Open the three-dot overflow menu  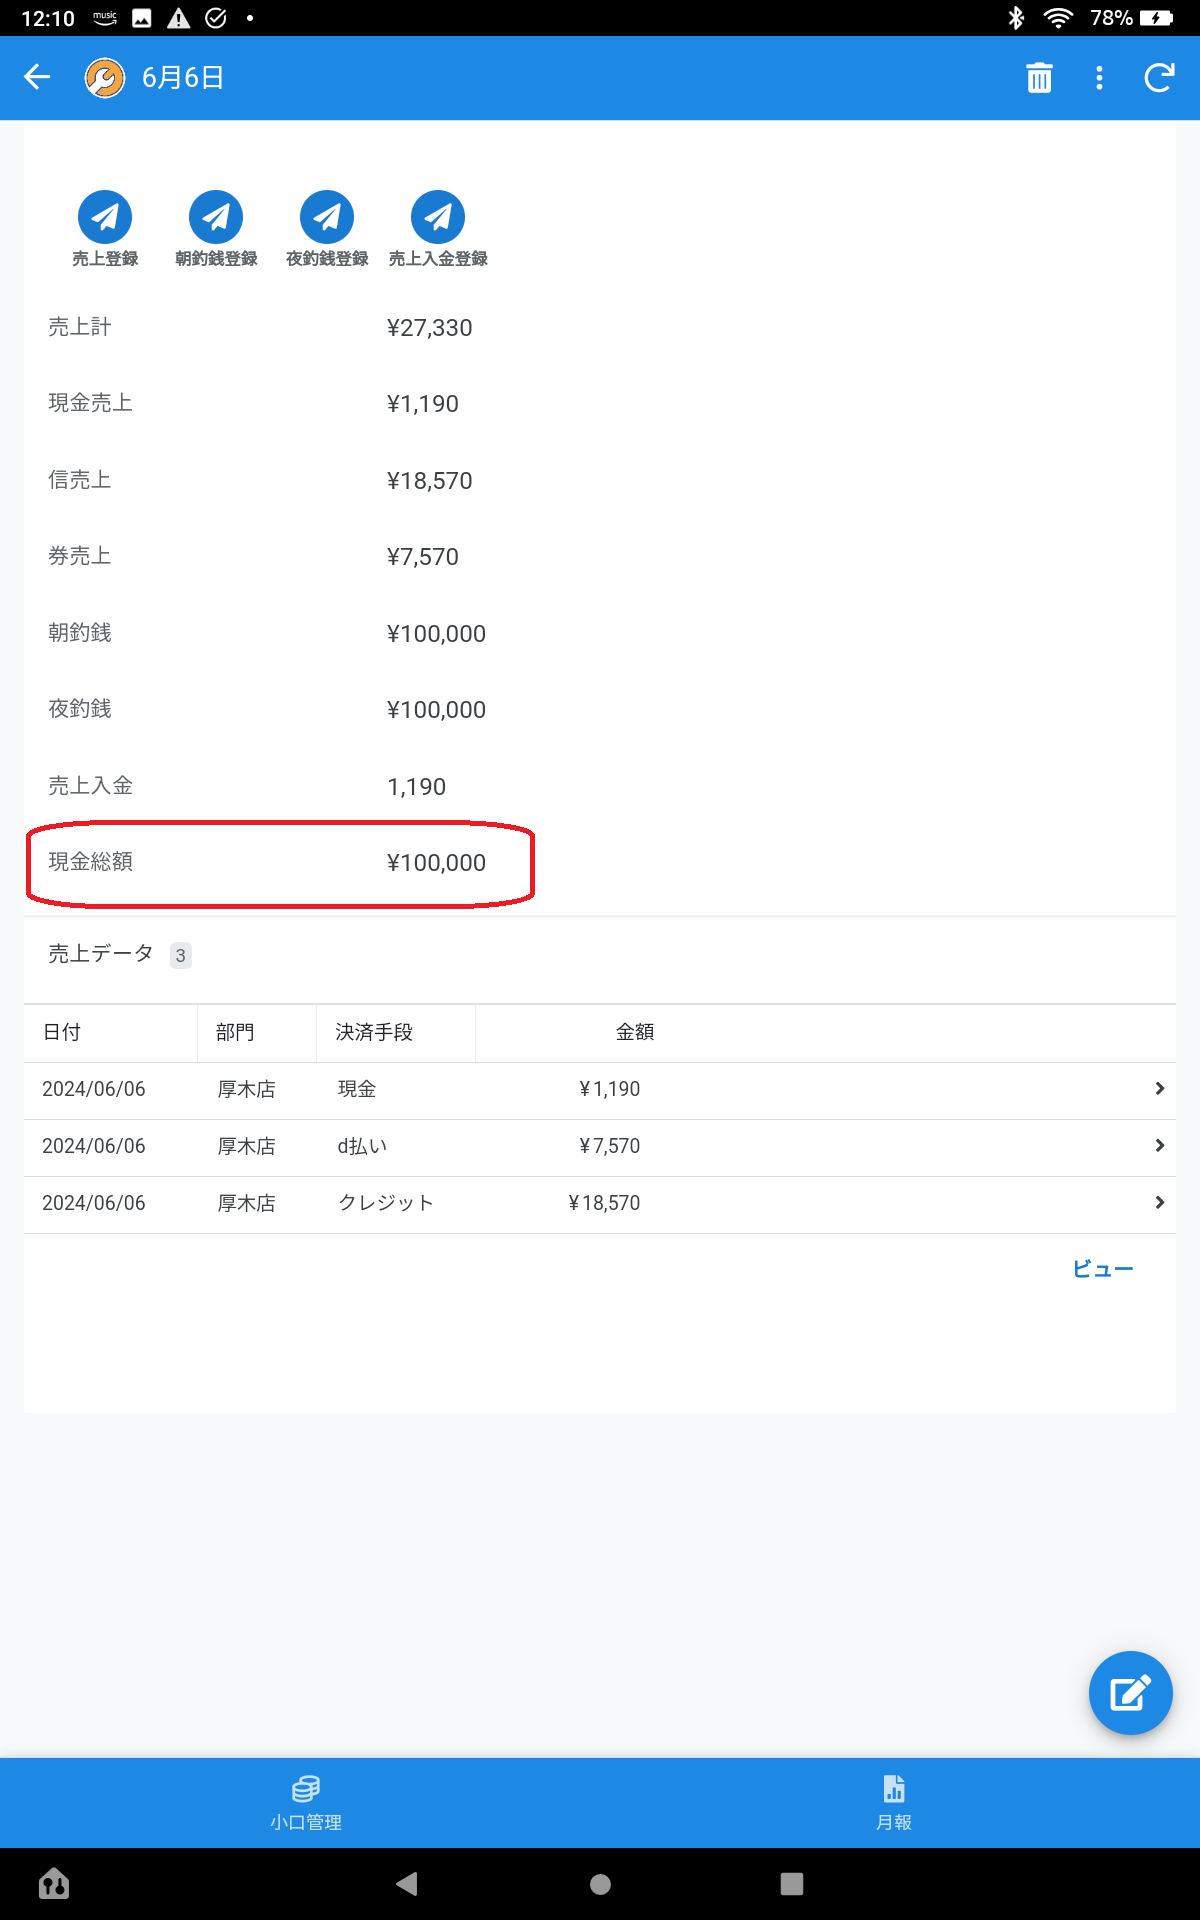tap(1099, 77)
